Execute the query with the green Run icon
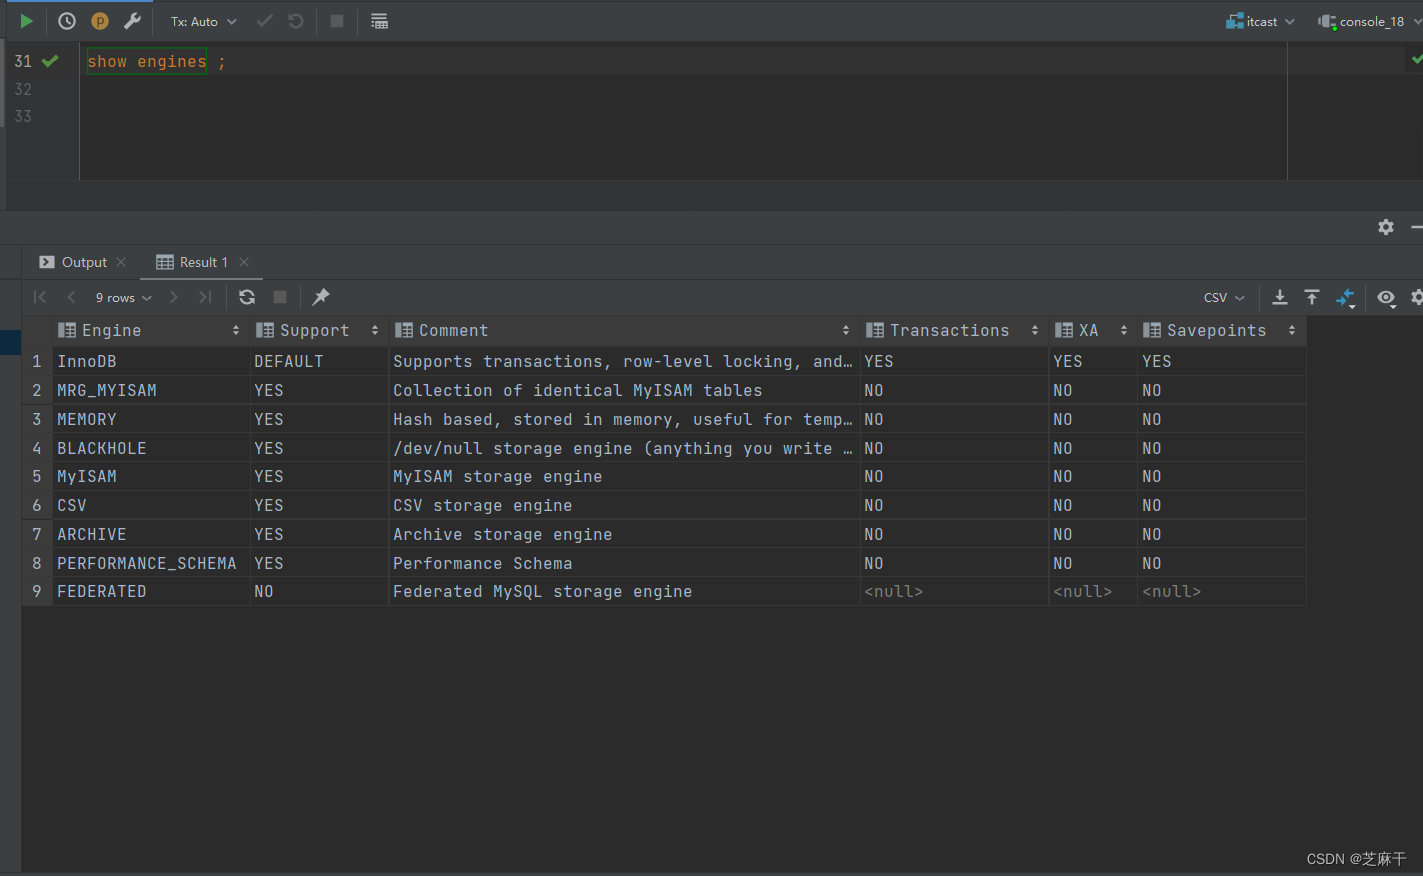The image size is (1423, 876). click(x=25, y=20)
